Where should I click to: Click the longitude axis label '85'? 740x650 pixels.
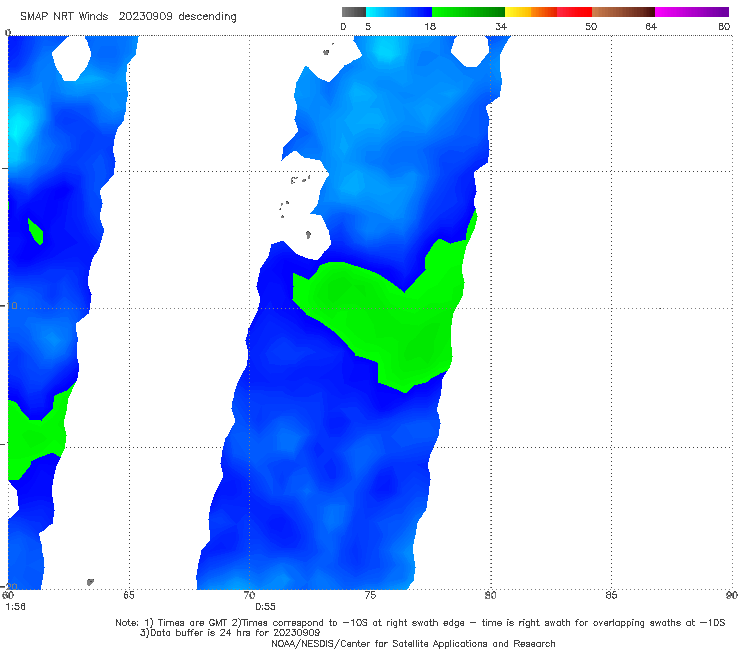tap(611, 595)
